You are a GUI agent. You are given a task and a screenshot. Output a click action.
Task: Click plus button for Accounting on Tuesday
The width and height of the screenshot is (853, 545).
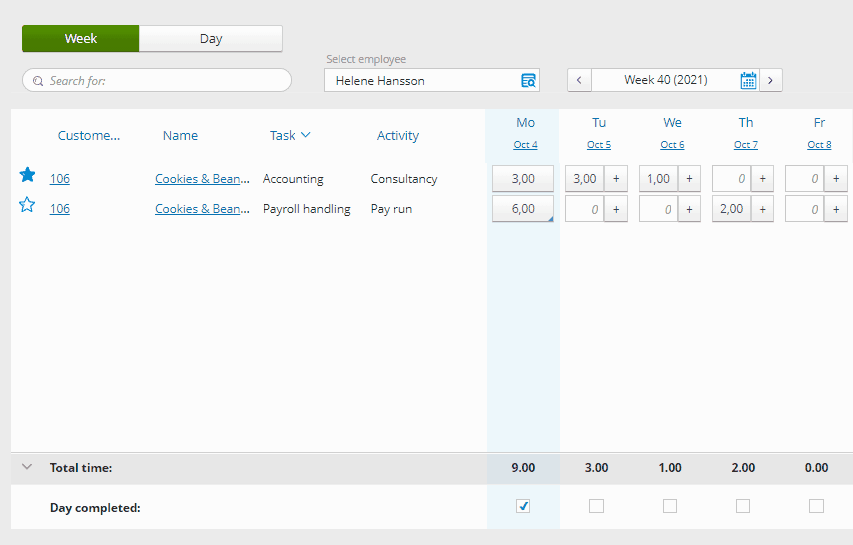pos(616,179)
